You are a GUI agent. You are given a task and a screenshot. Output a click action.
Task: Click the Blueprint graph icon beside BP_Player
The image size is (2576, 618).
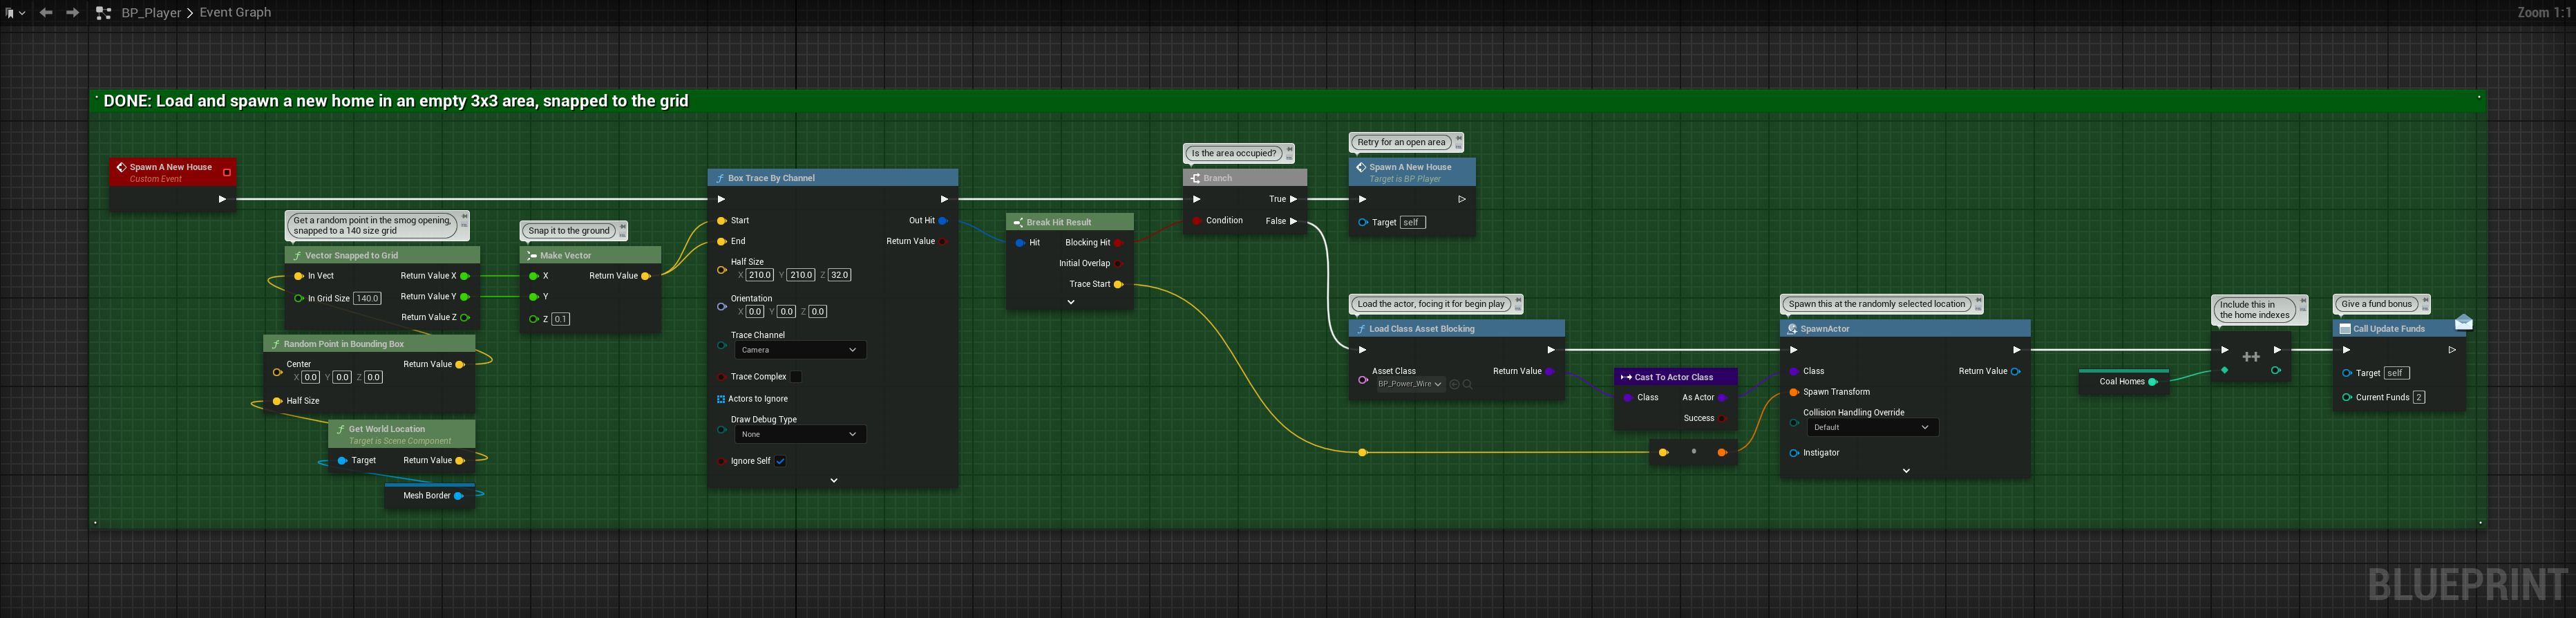tap(103, 13)
